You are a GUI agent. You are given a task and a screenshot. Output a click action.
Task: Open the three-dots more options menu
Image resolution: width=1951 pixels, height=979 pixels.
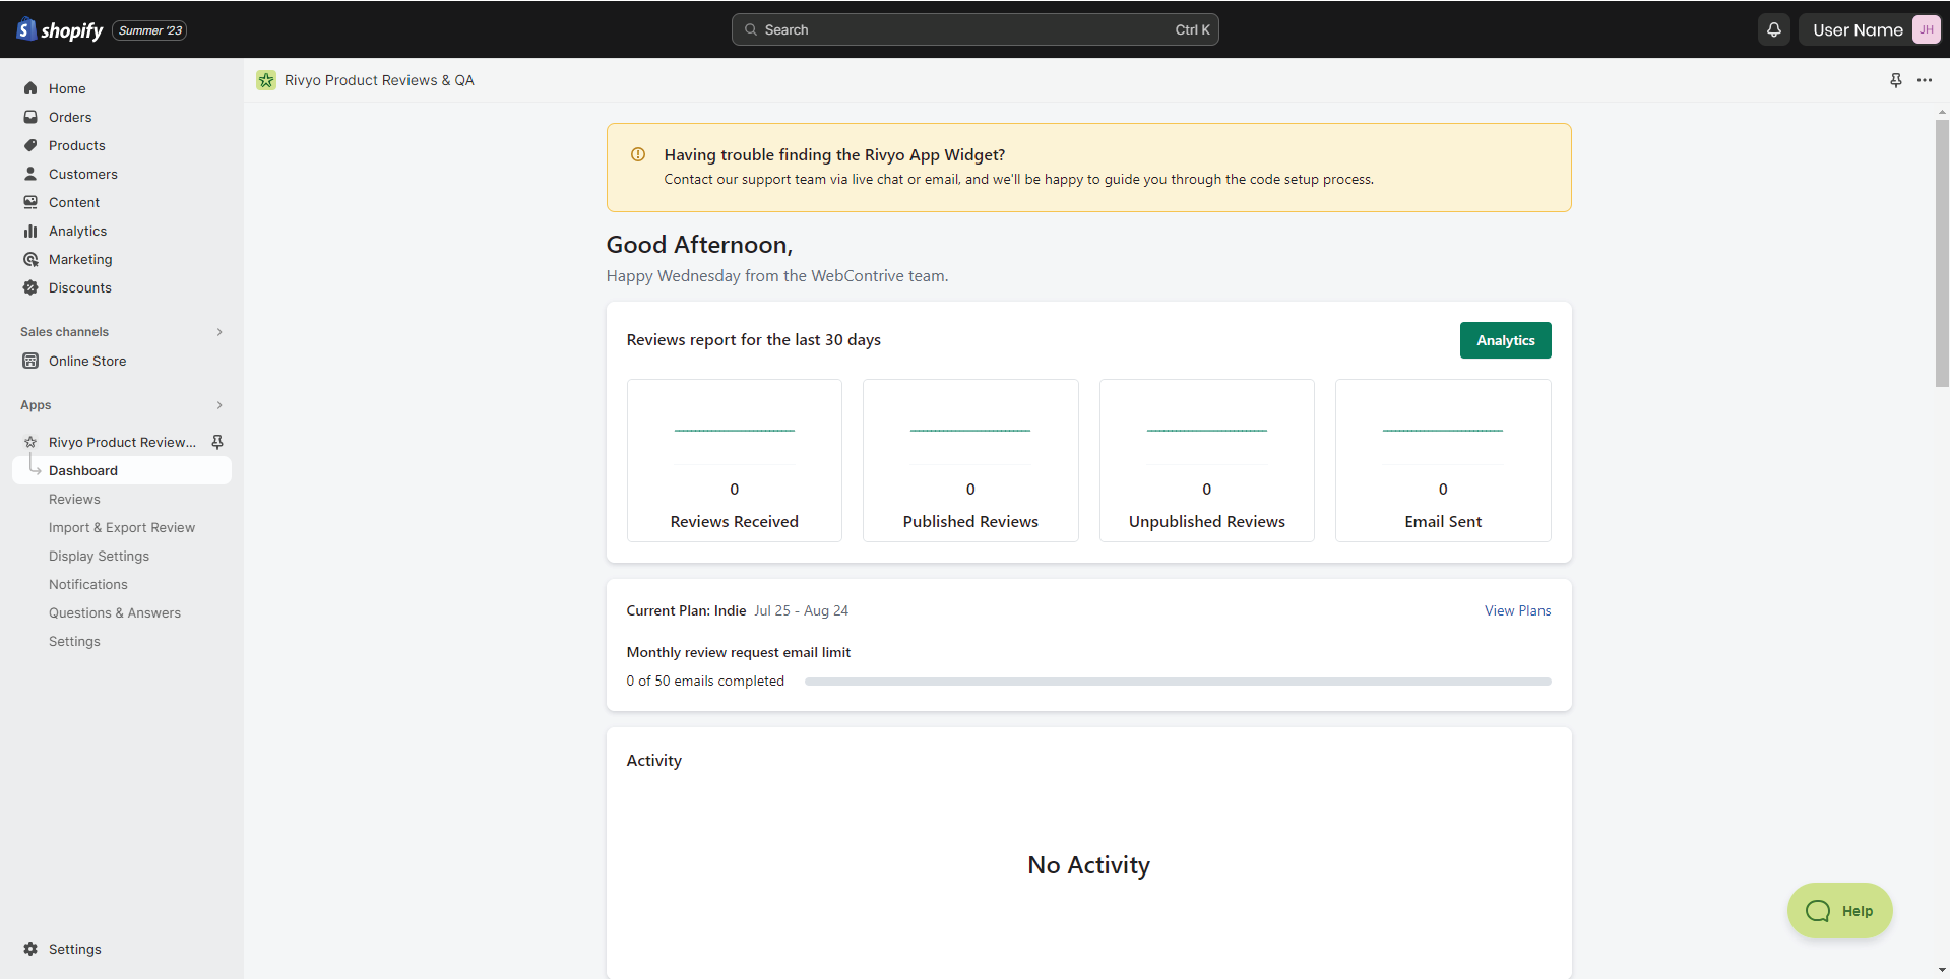1924,80
